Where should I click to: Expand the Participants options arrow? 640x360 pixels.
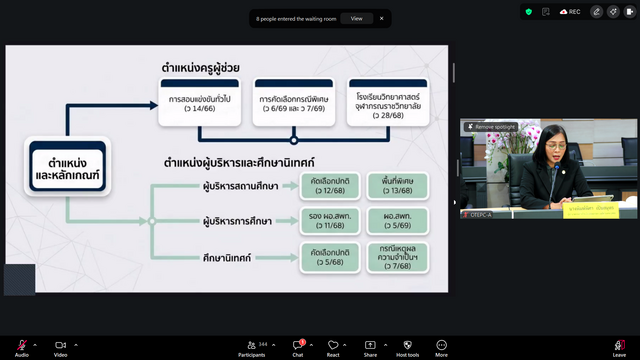[273, 345]
